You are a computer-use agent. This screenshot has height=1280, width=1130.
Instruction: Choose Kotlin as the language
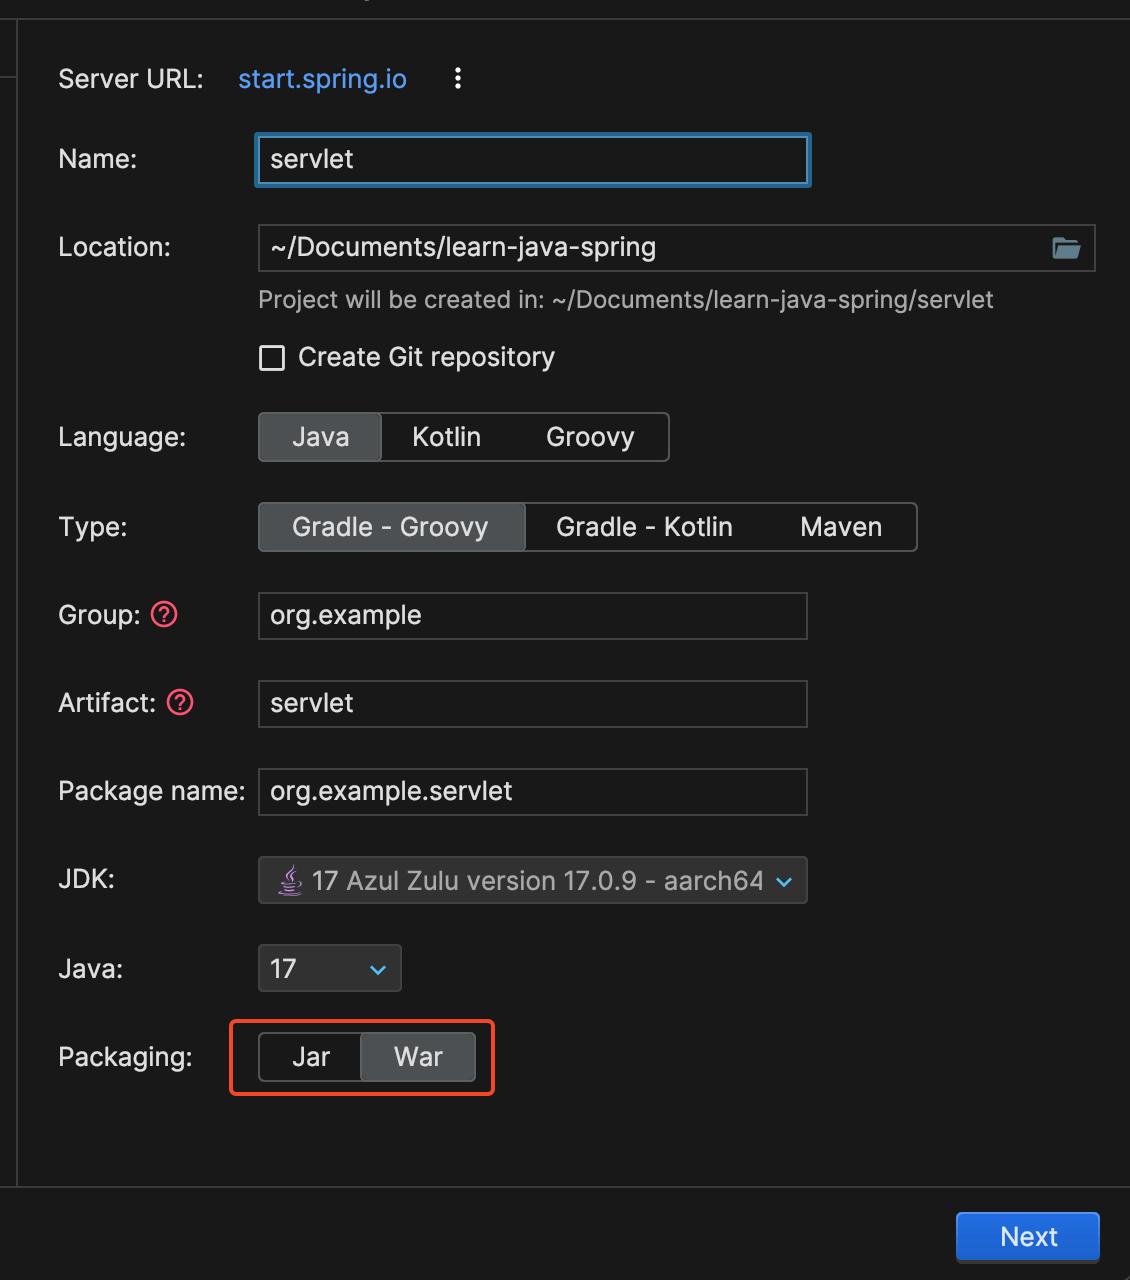click(x=446, y=437)
